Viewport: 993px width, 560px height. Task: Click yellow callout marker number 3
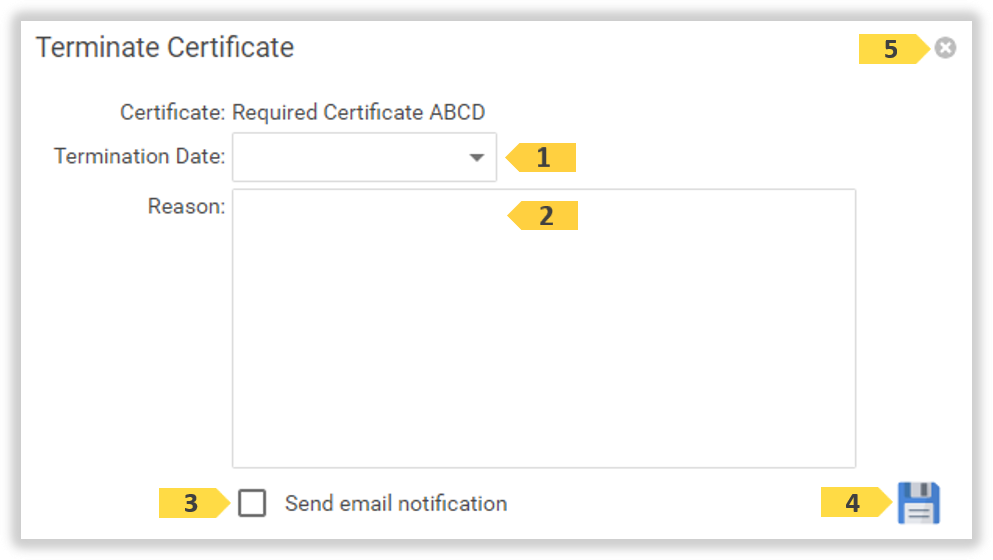tap(191, 504)
